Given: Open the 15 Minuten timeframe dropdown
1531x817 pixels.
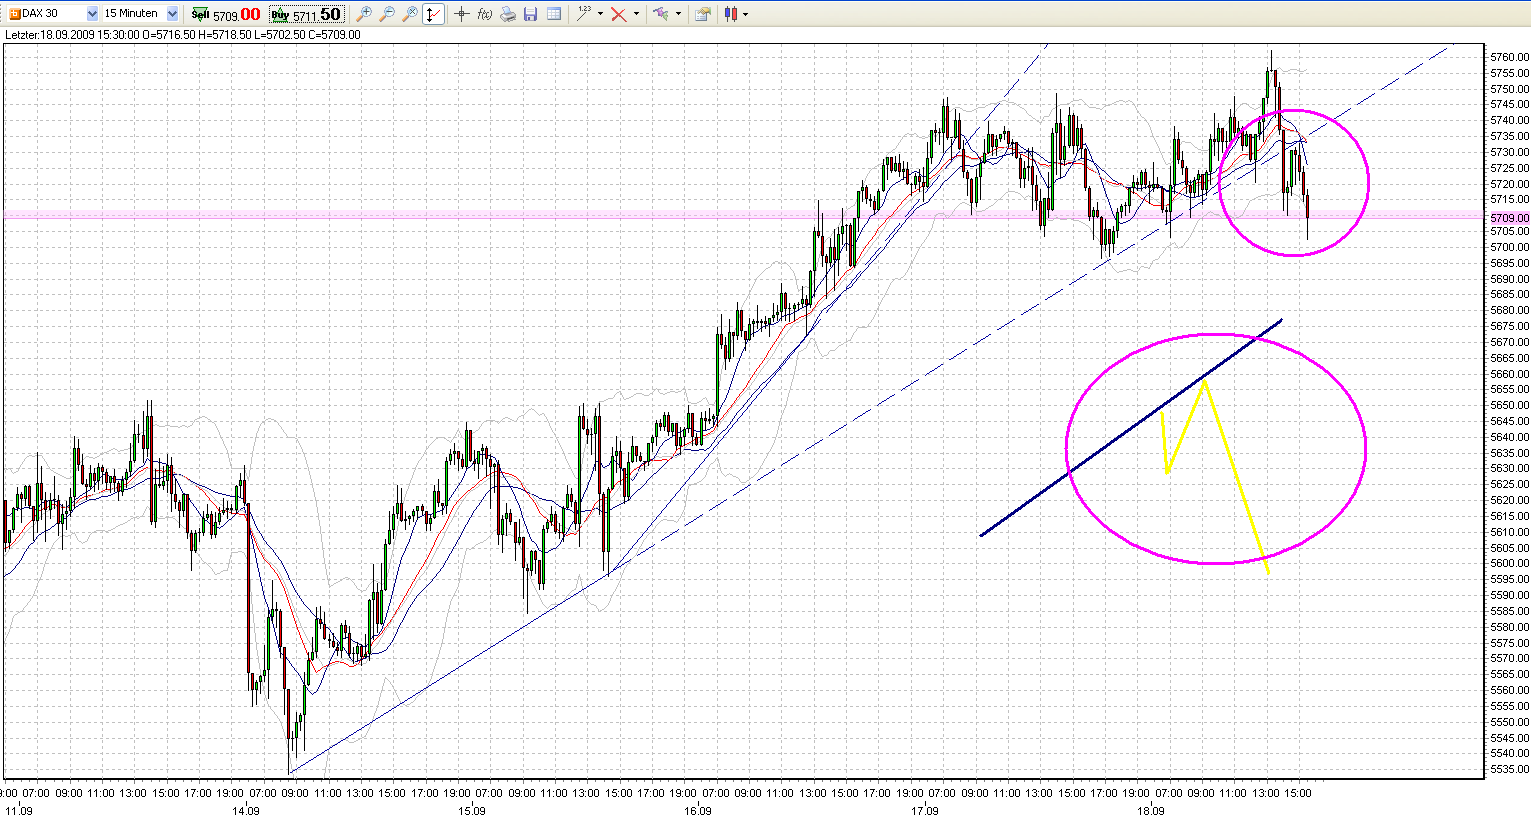Looking at the screenshot, I should tap(173, 14).
